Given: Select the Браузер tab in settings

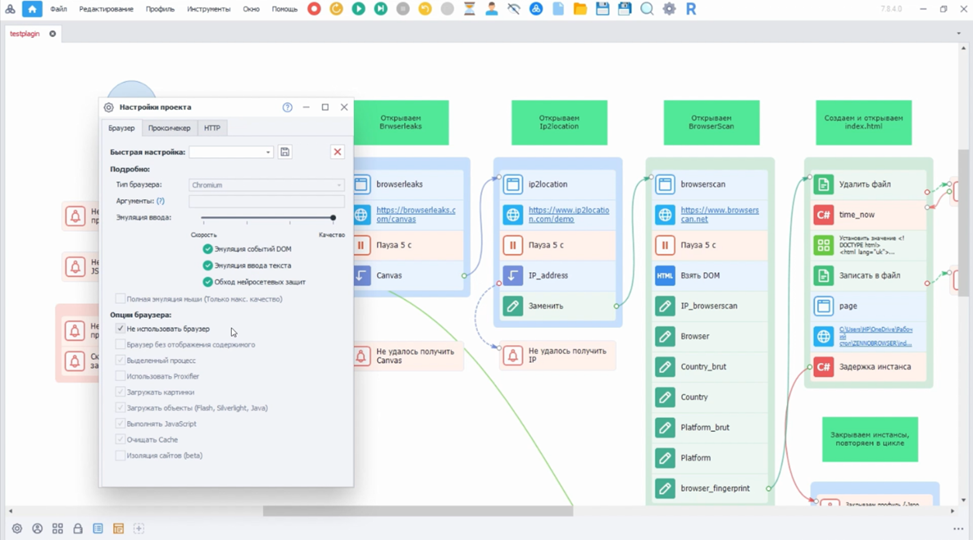Looking at the screenshot, I should coord(122,128).
